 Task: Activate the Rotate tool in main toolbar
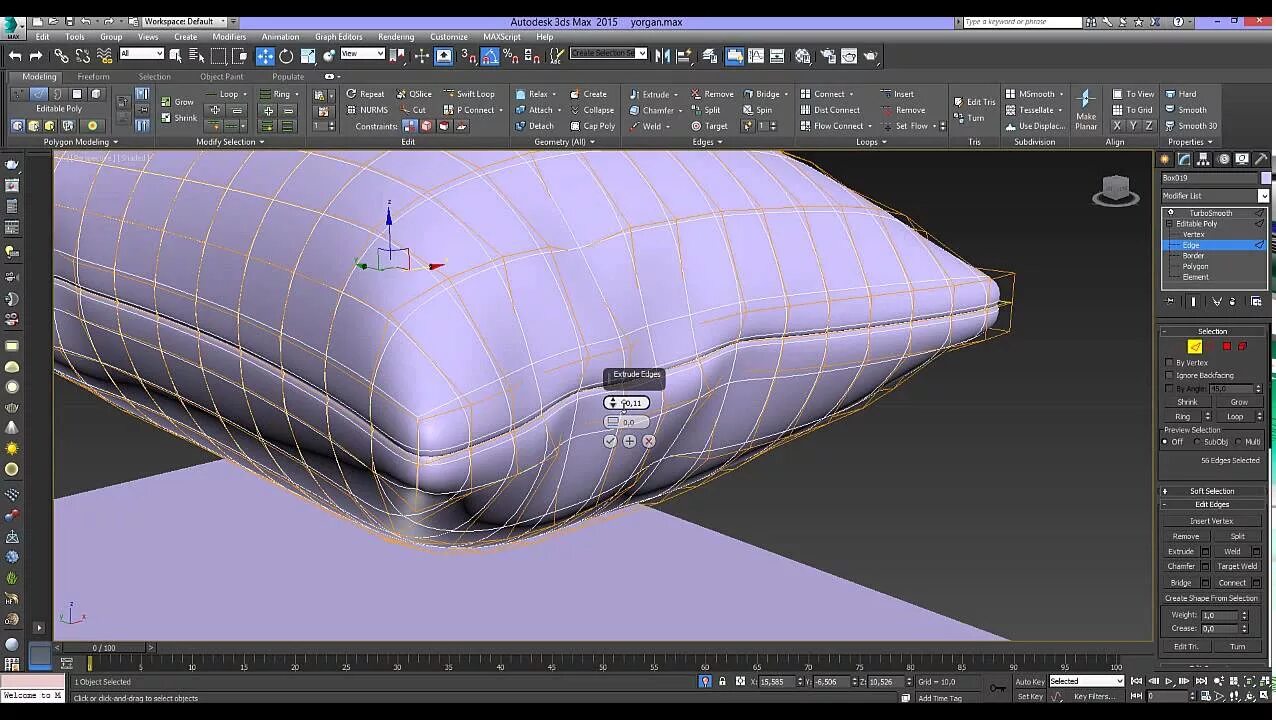pos(286,56)
